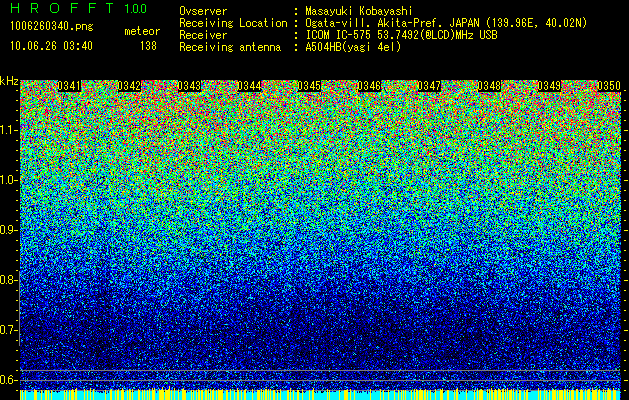
Task: Click the 0343 time marker
Action: click(x=189, y=86)
